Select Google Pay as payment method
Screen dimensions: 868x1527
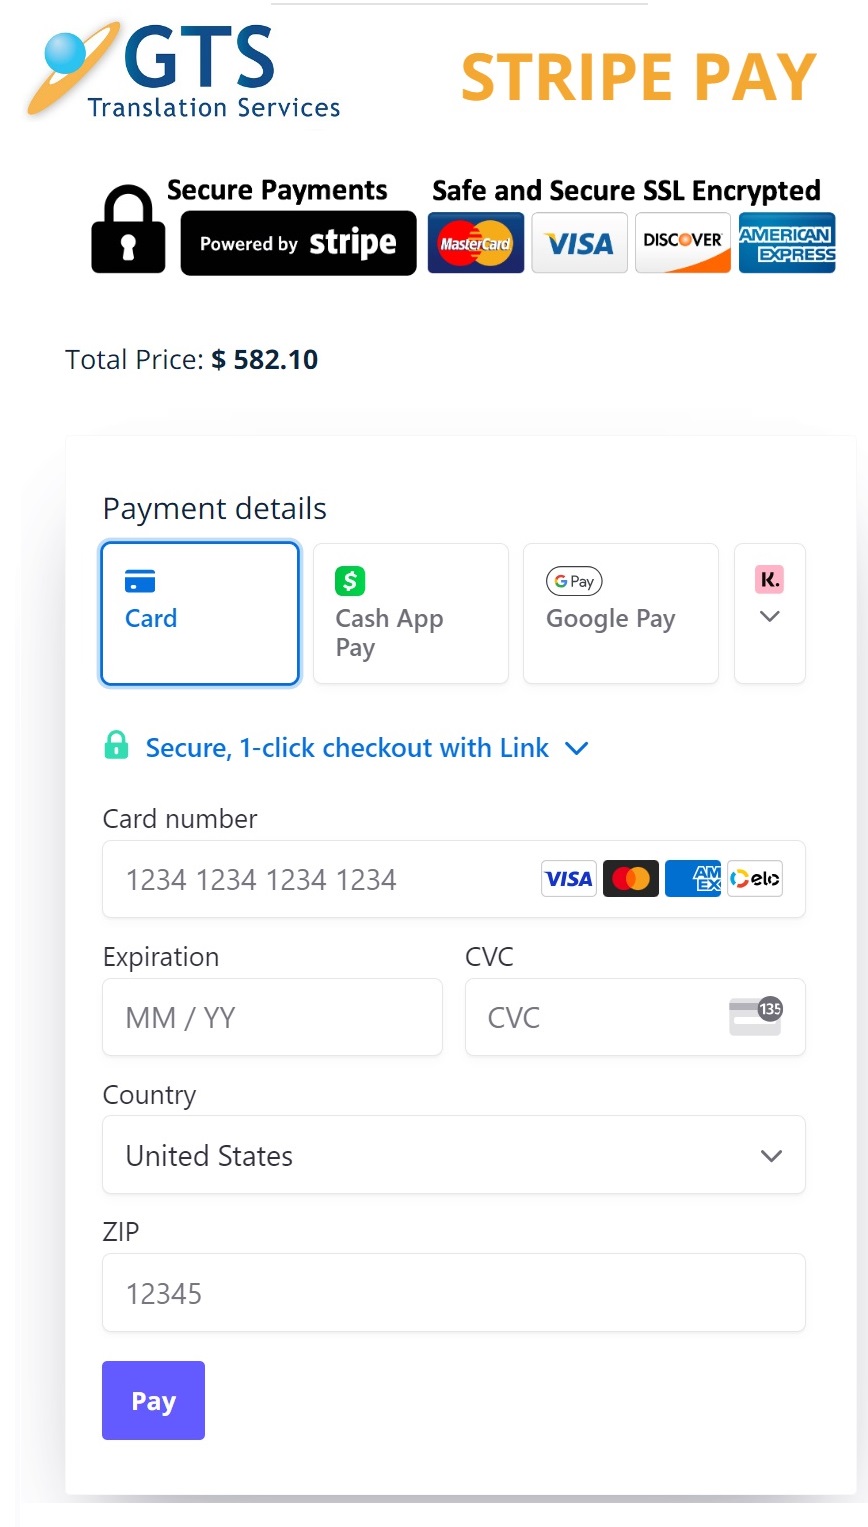tap(620, 613)
